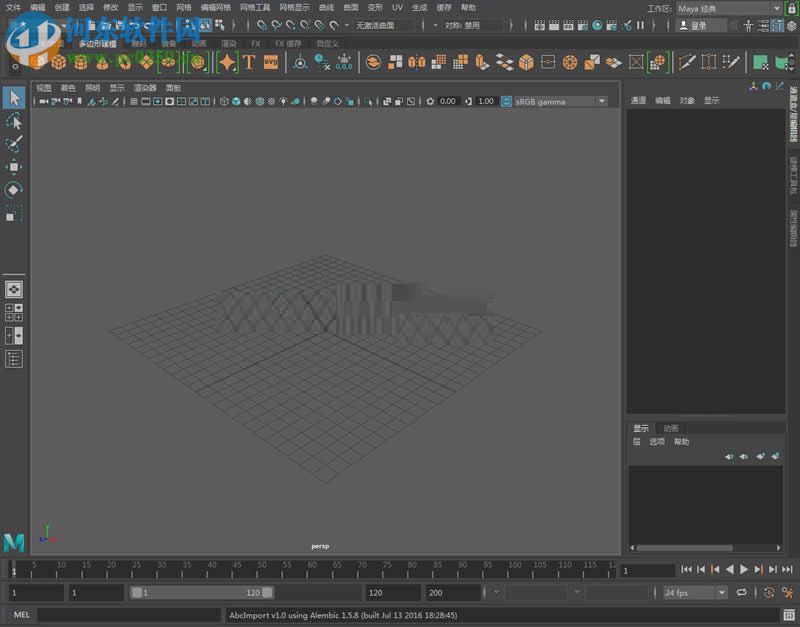Screen dimensions: 800x627
Task: Go to the end of playback range
Action: (785, 569)
